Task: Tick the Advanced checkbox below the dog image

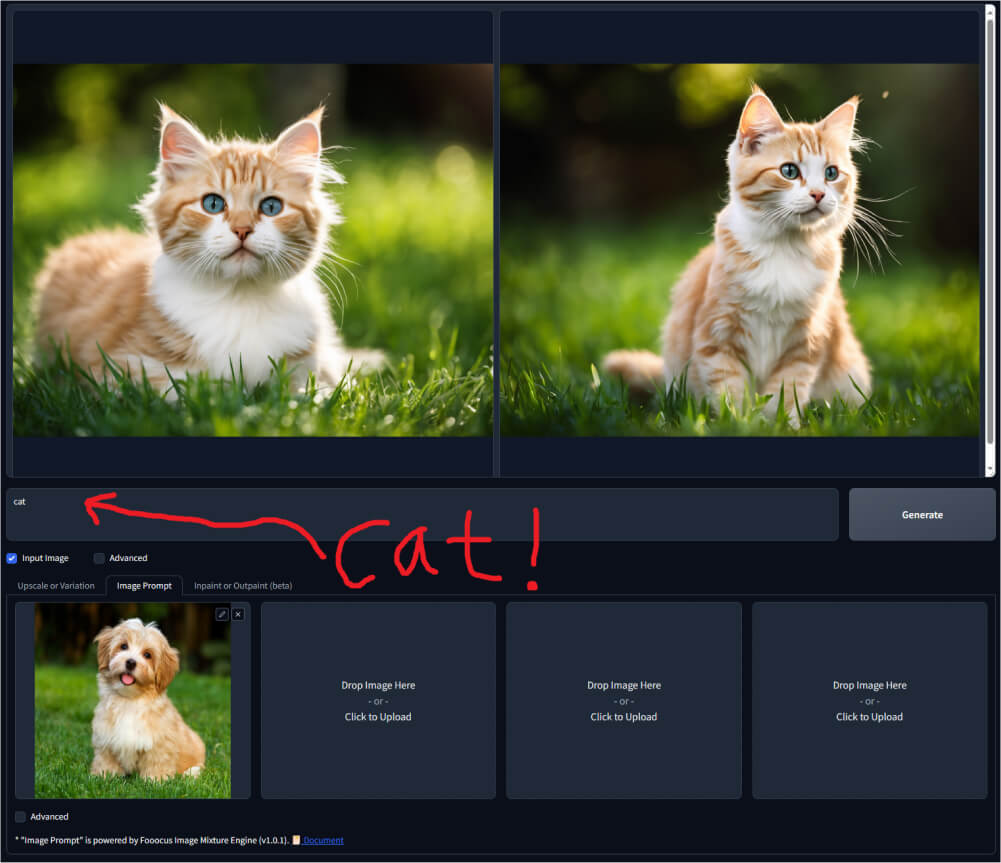Action: coord(21,816)
